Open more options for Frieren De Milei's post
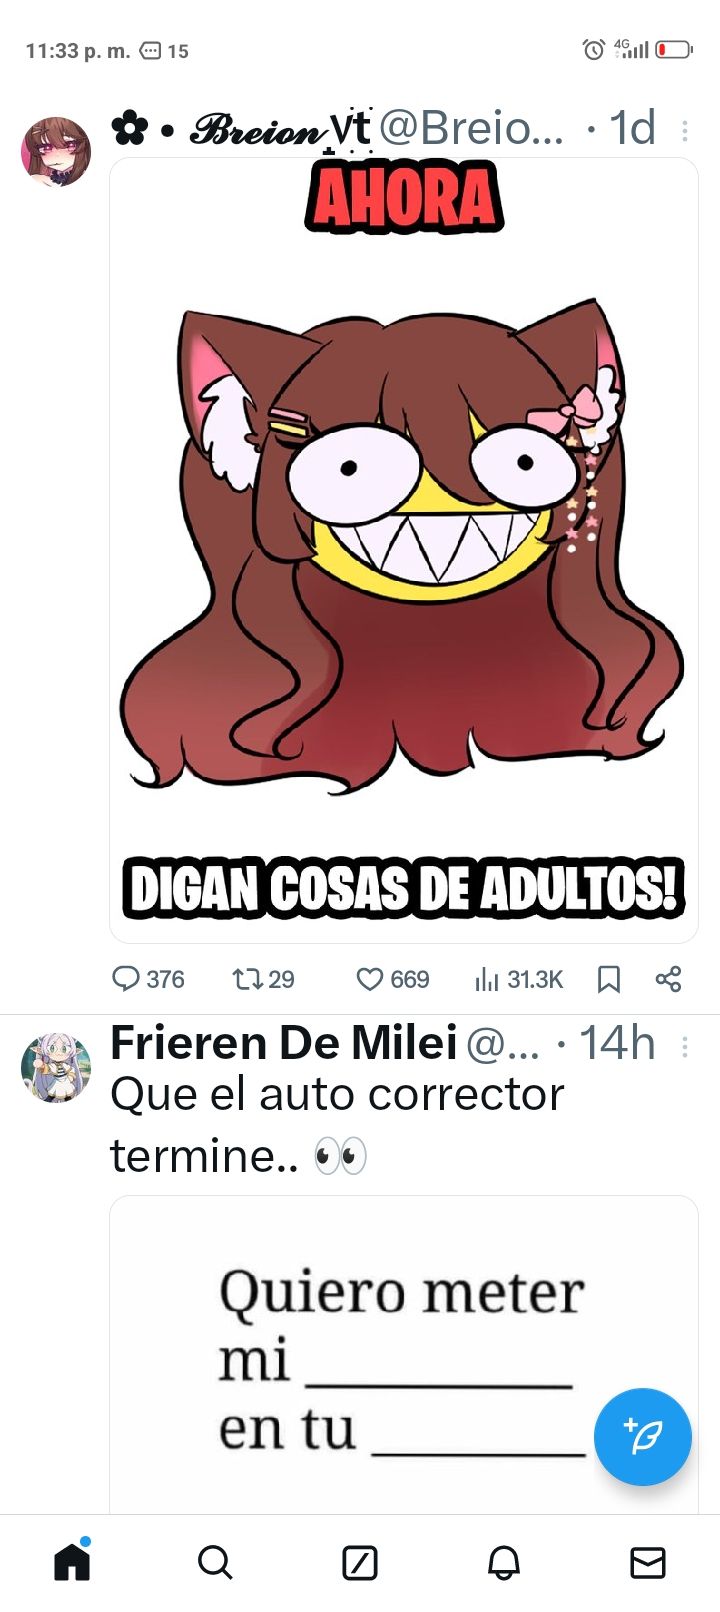The height and width of the screenshot is (1612, 720). (x=684, y=1047)
